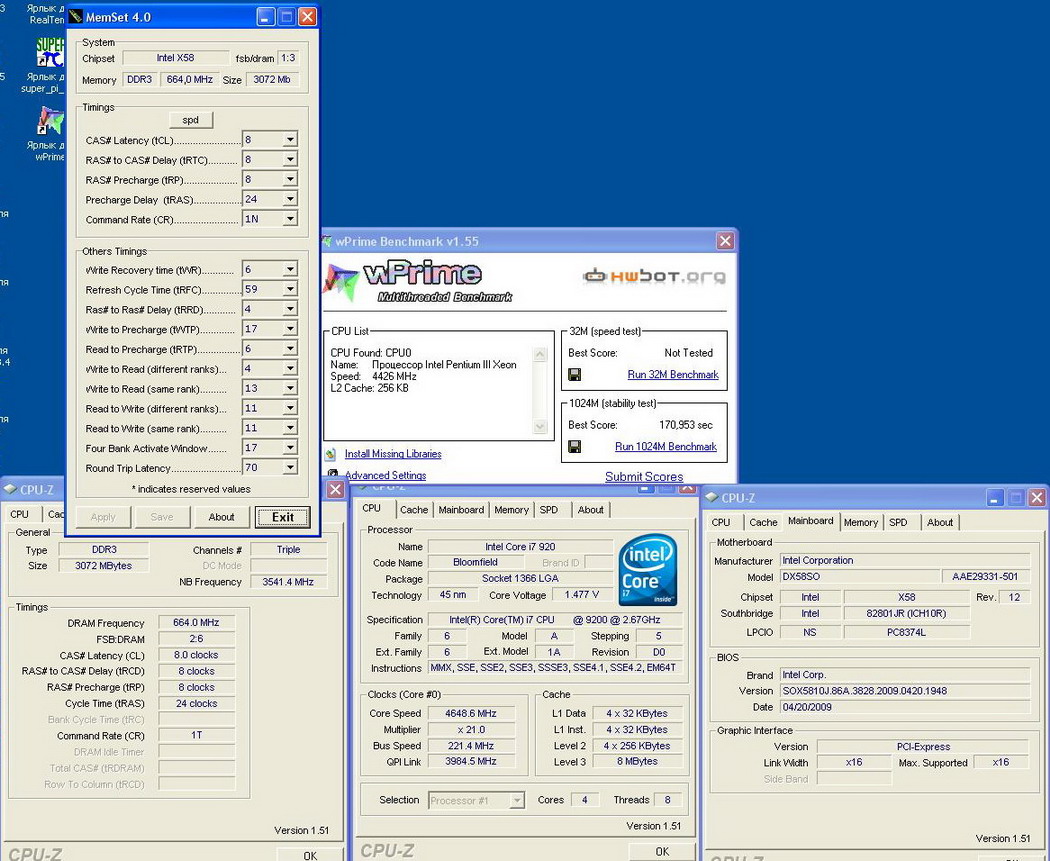Viewport: 1050px width, 861px height.
Task: Click the Advanced Settings link
Action: (x=385, y=475)
